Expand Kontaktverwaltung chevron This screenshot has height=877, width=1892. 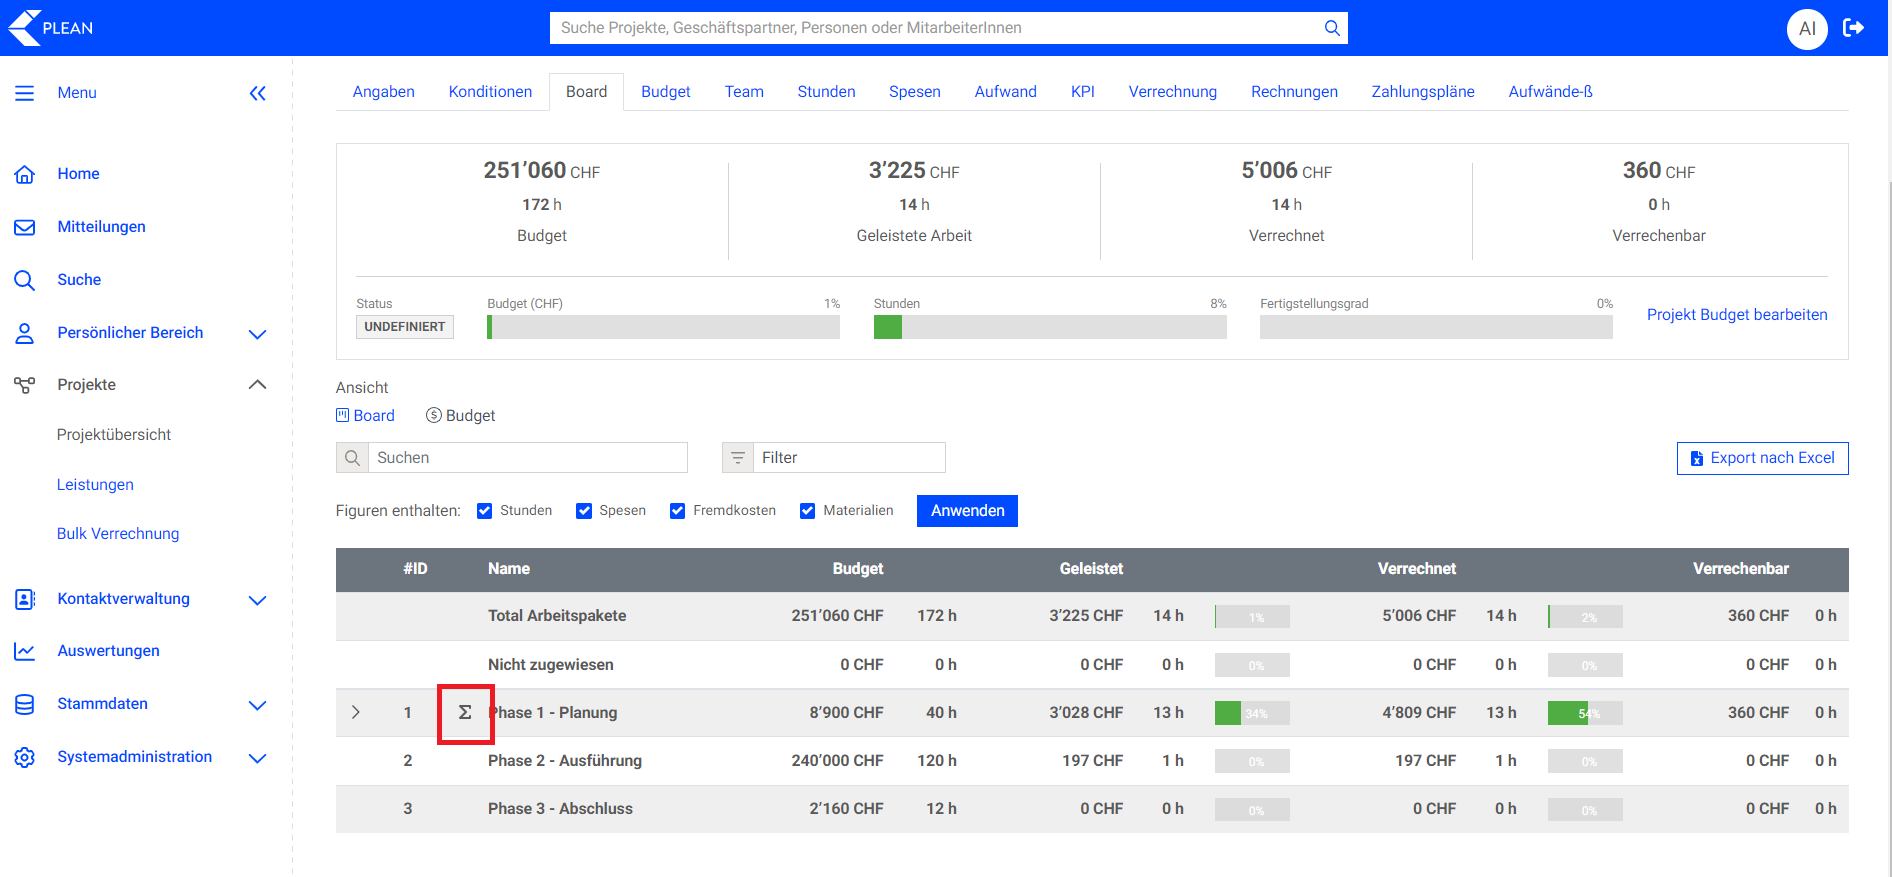point(257,600)
